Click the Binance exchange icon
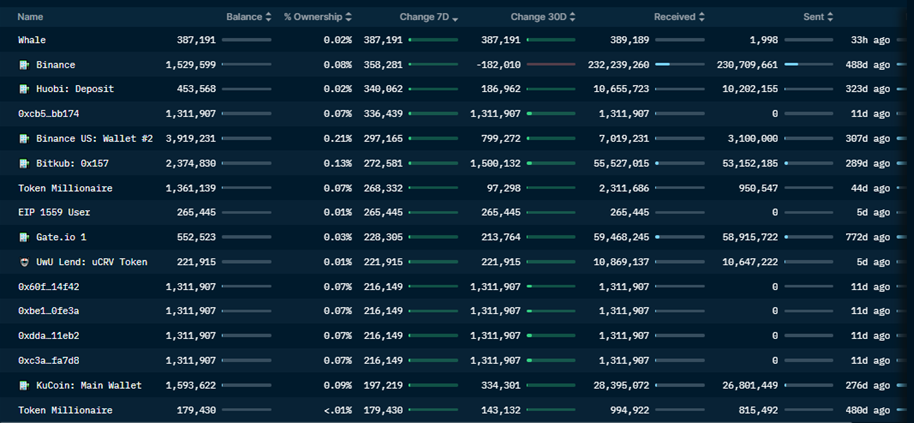914x423 pixels. 24,65
